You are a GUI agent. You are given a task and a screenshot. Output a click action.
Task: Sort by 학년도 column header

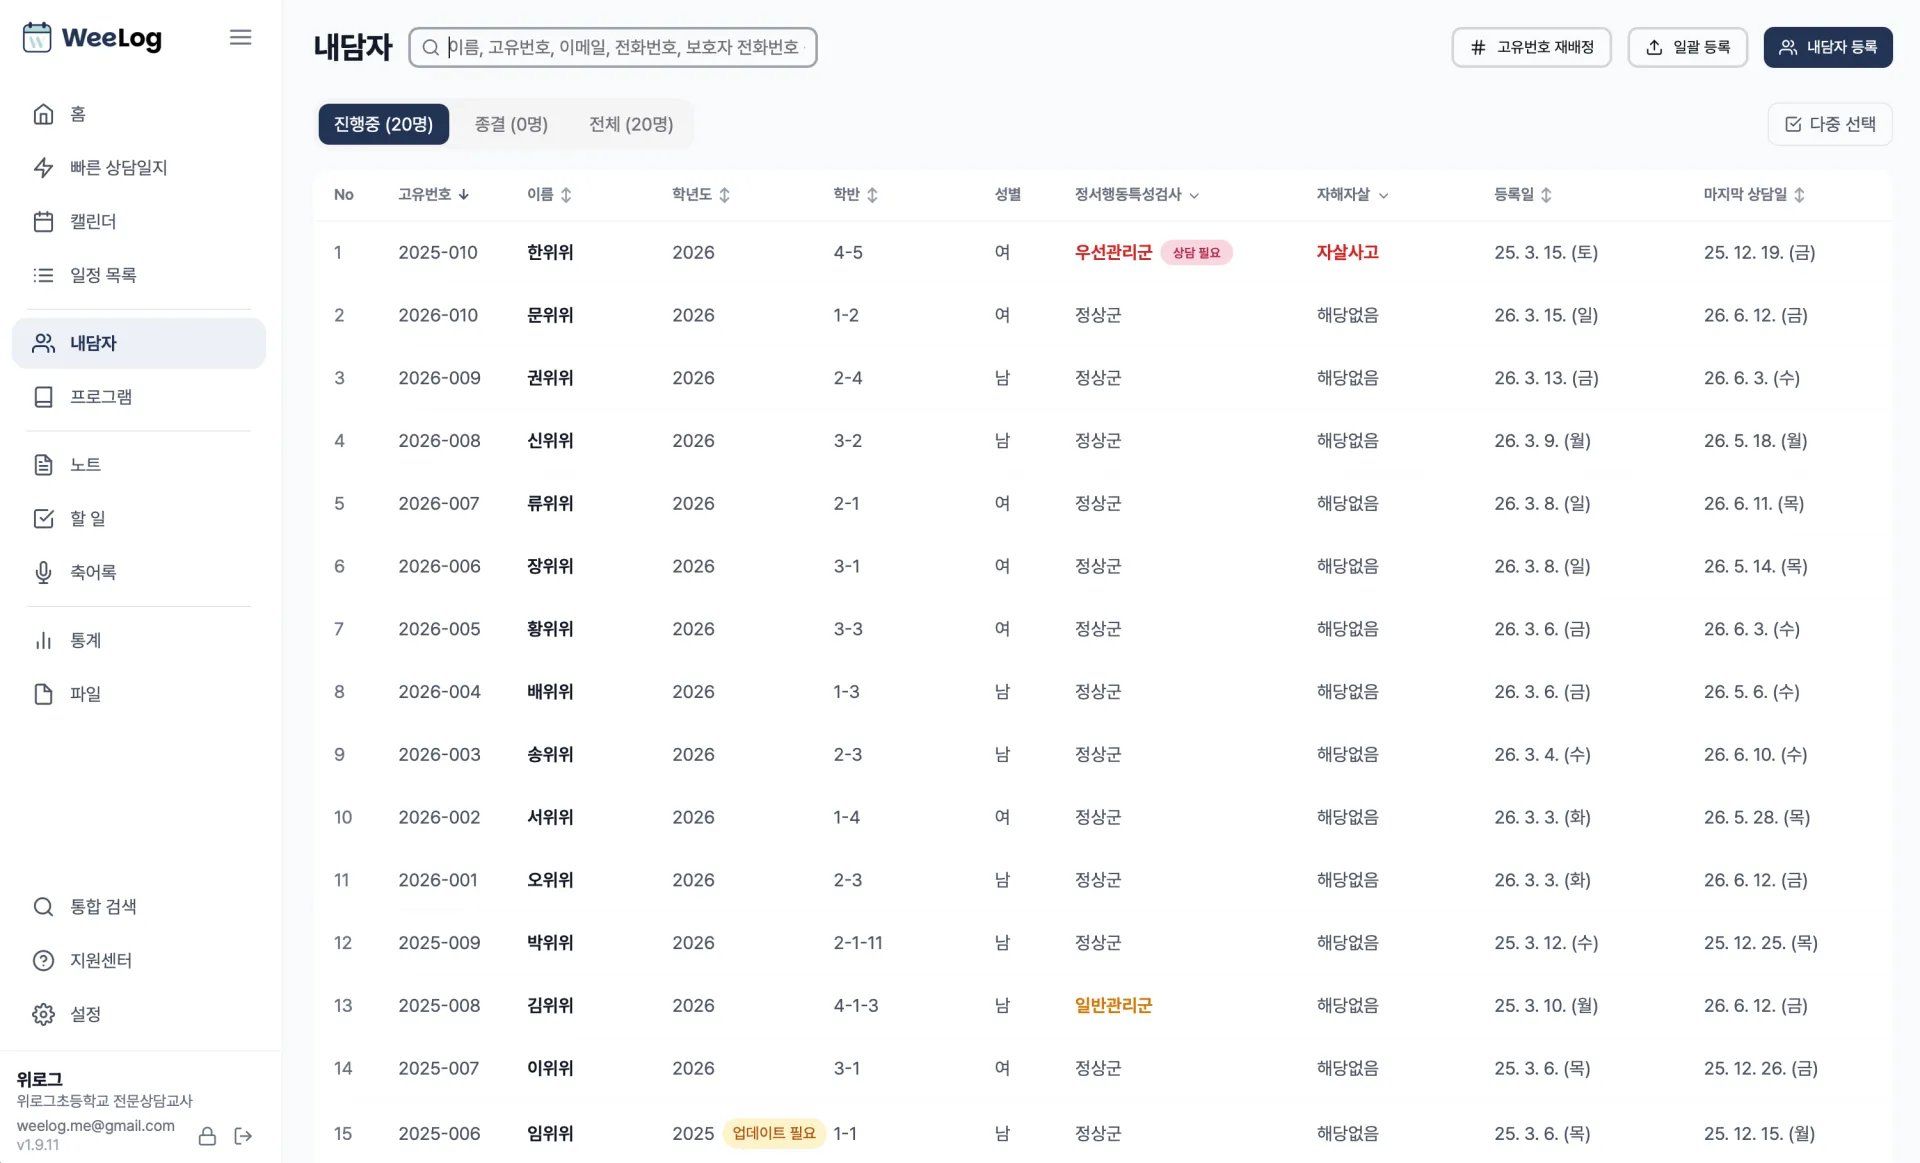[701, 194]
